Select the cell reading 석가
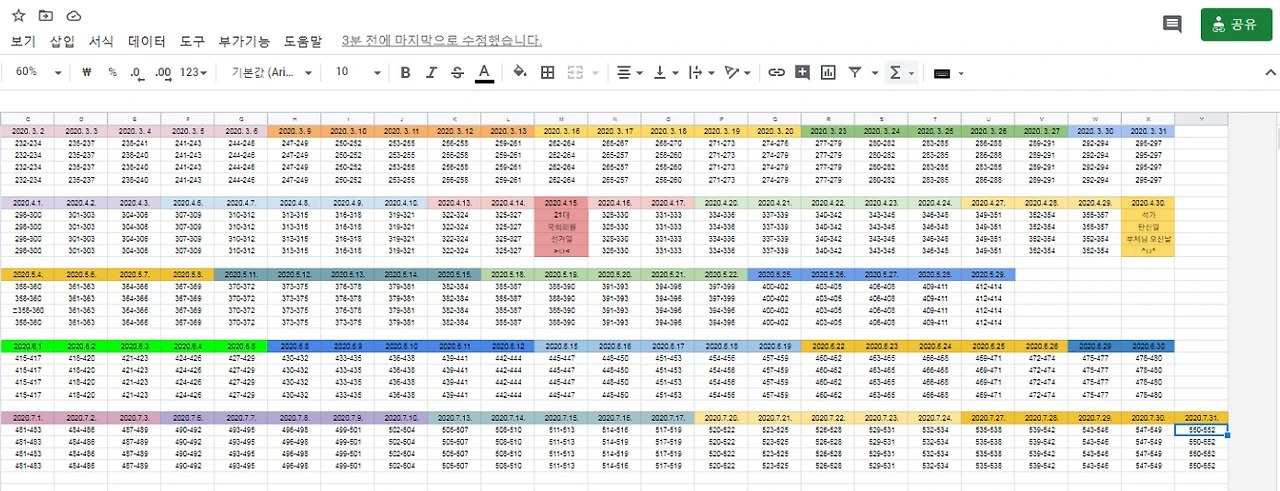 pos(1148,215)
